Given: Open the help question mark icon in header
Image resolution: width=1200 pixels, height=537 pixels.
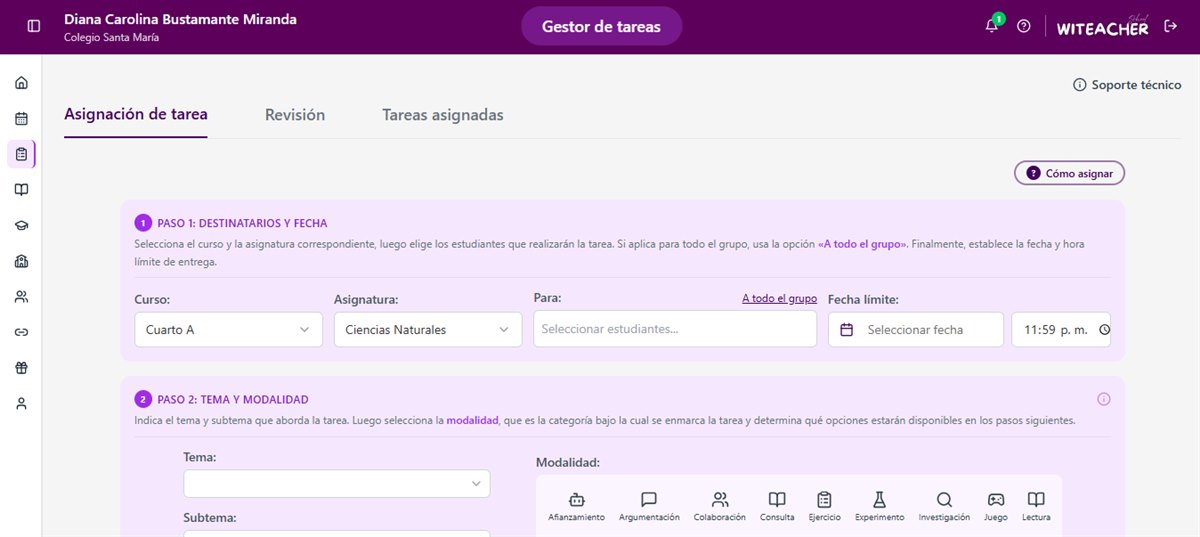Looking at the screenshot, I should pos(1023,26).
